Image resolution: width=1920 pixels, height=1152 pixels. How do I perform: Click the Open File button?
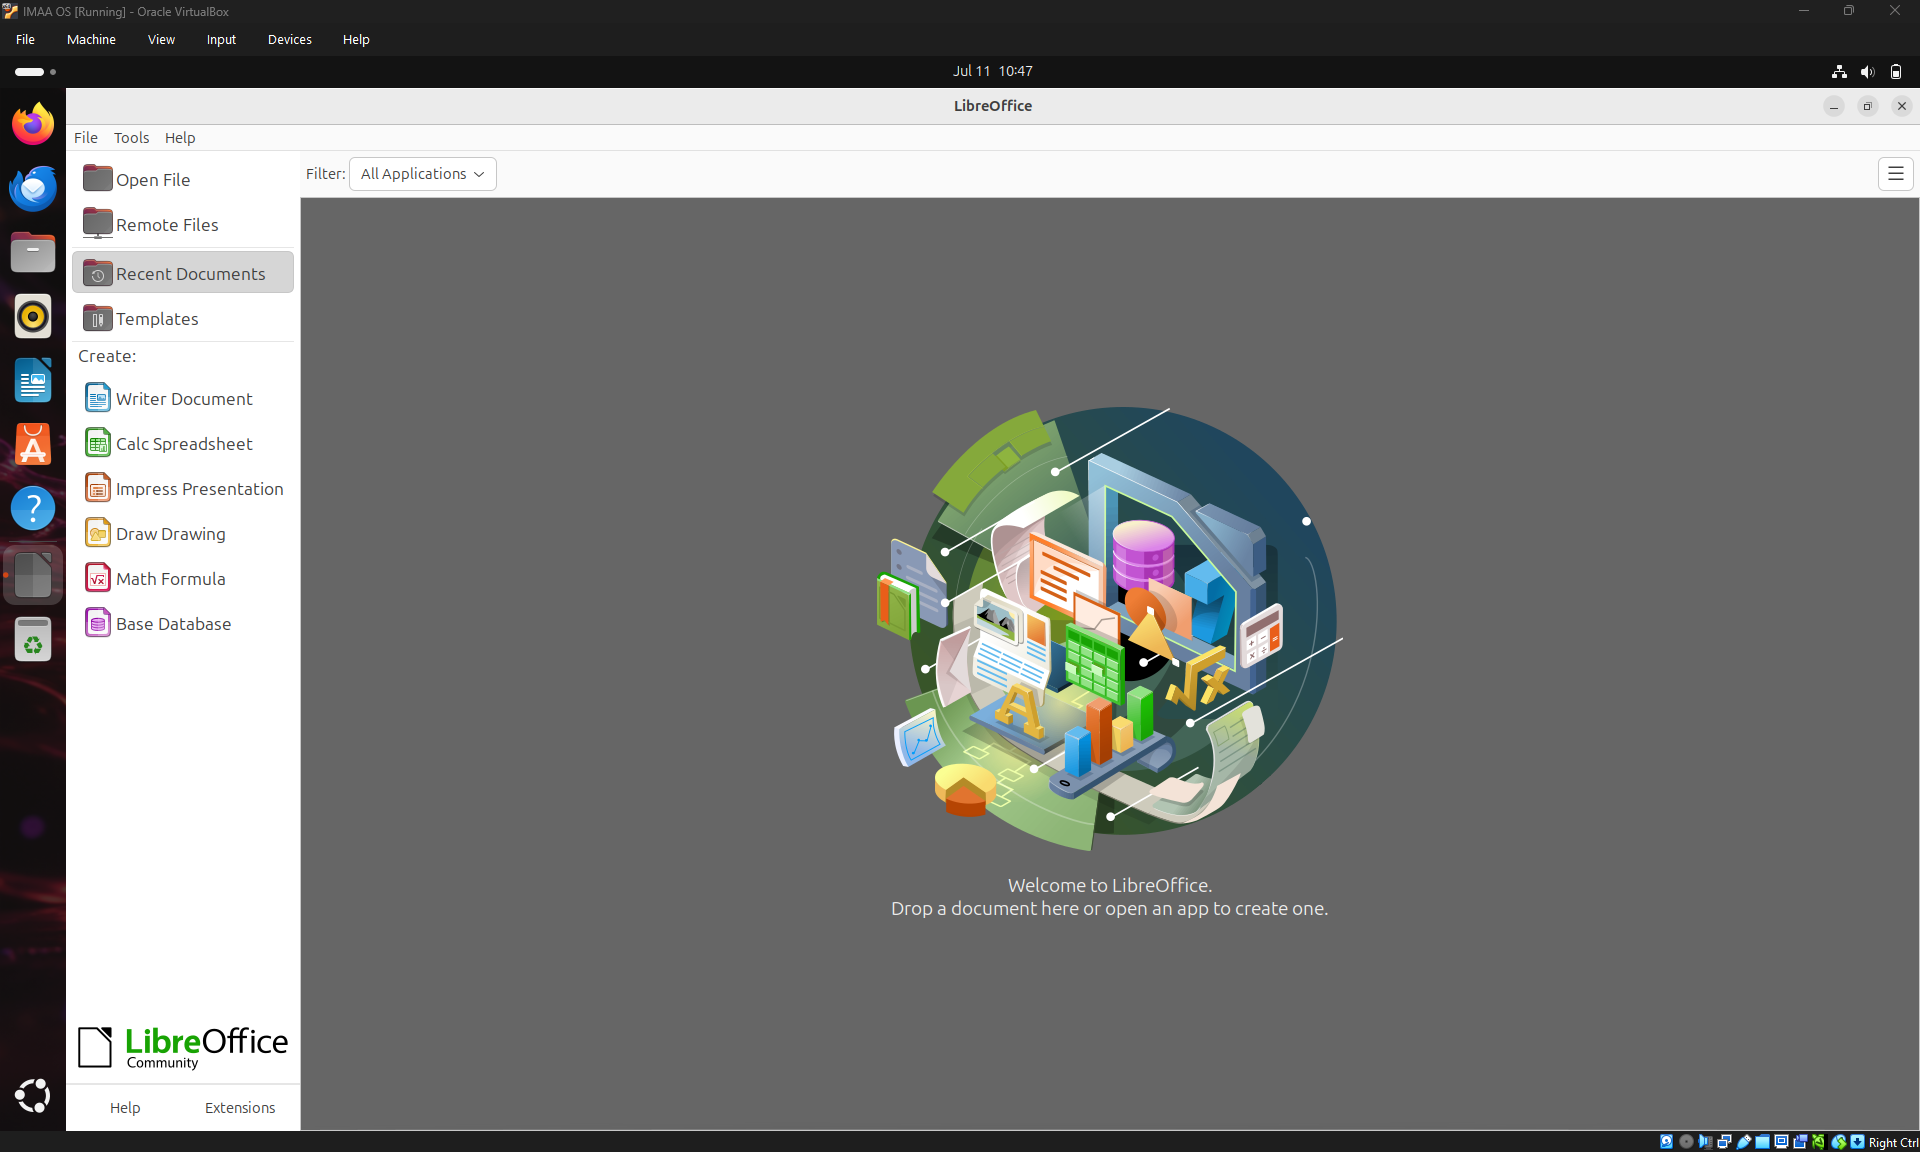pyautogui.click(x=183, y=179)
